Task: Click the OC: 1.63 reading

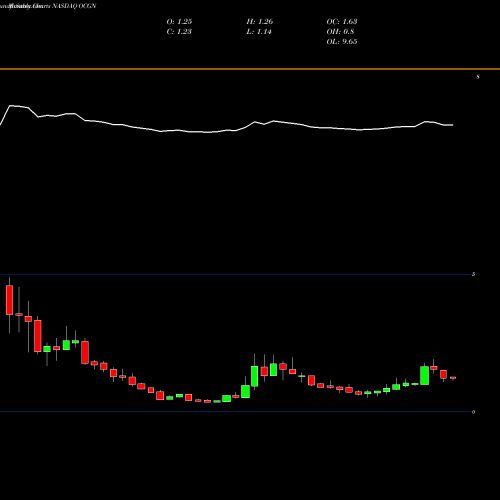Action: 342,22
